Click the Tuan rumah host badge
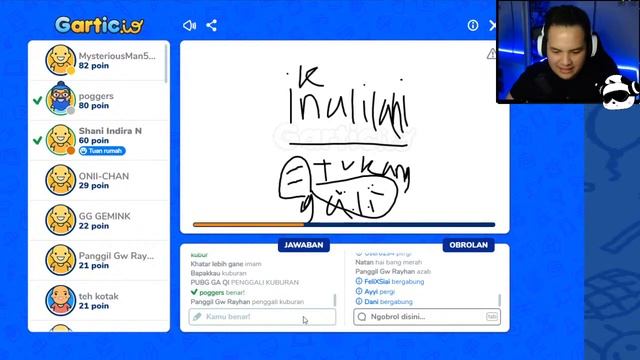 (102, 151)
